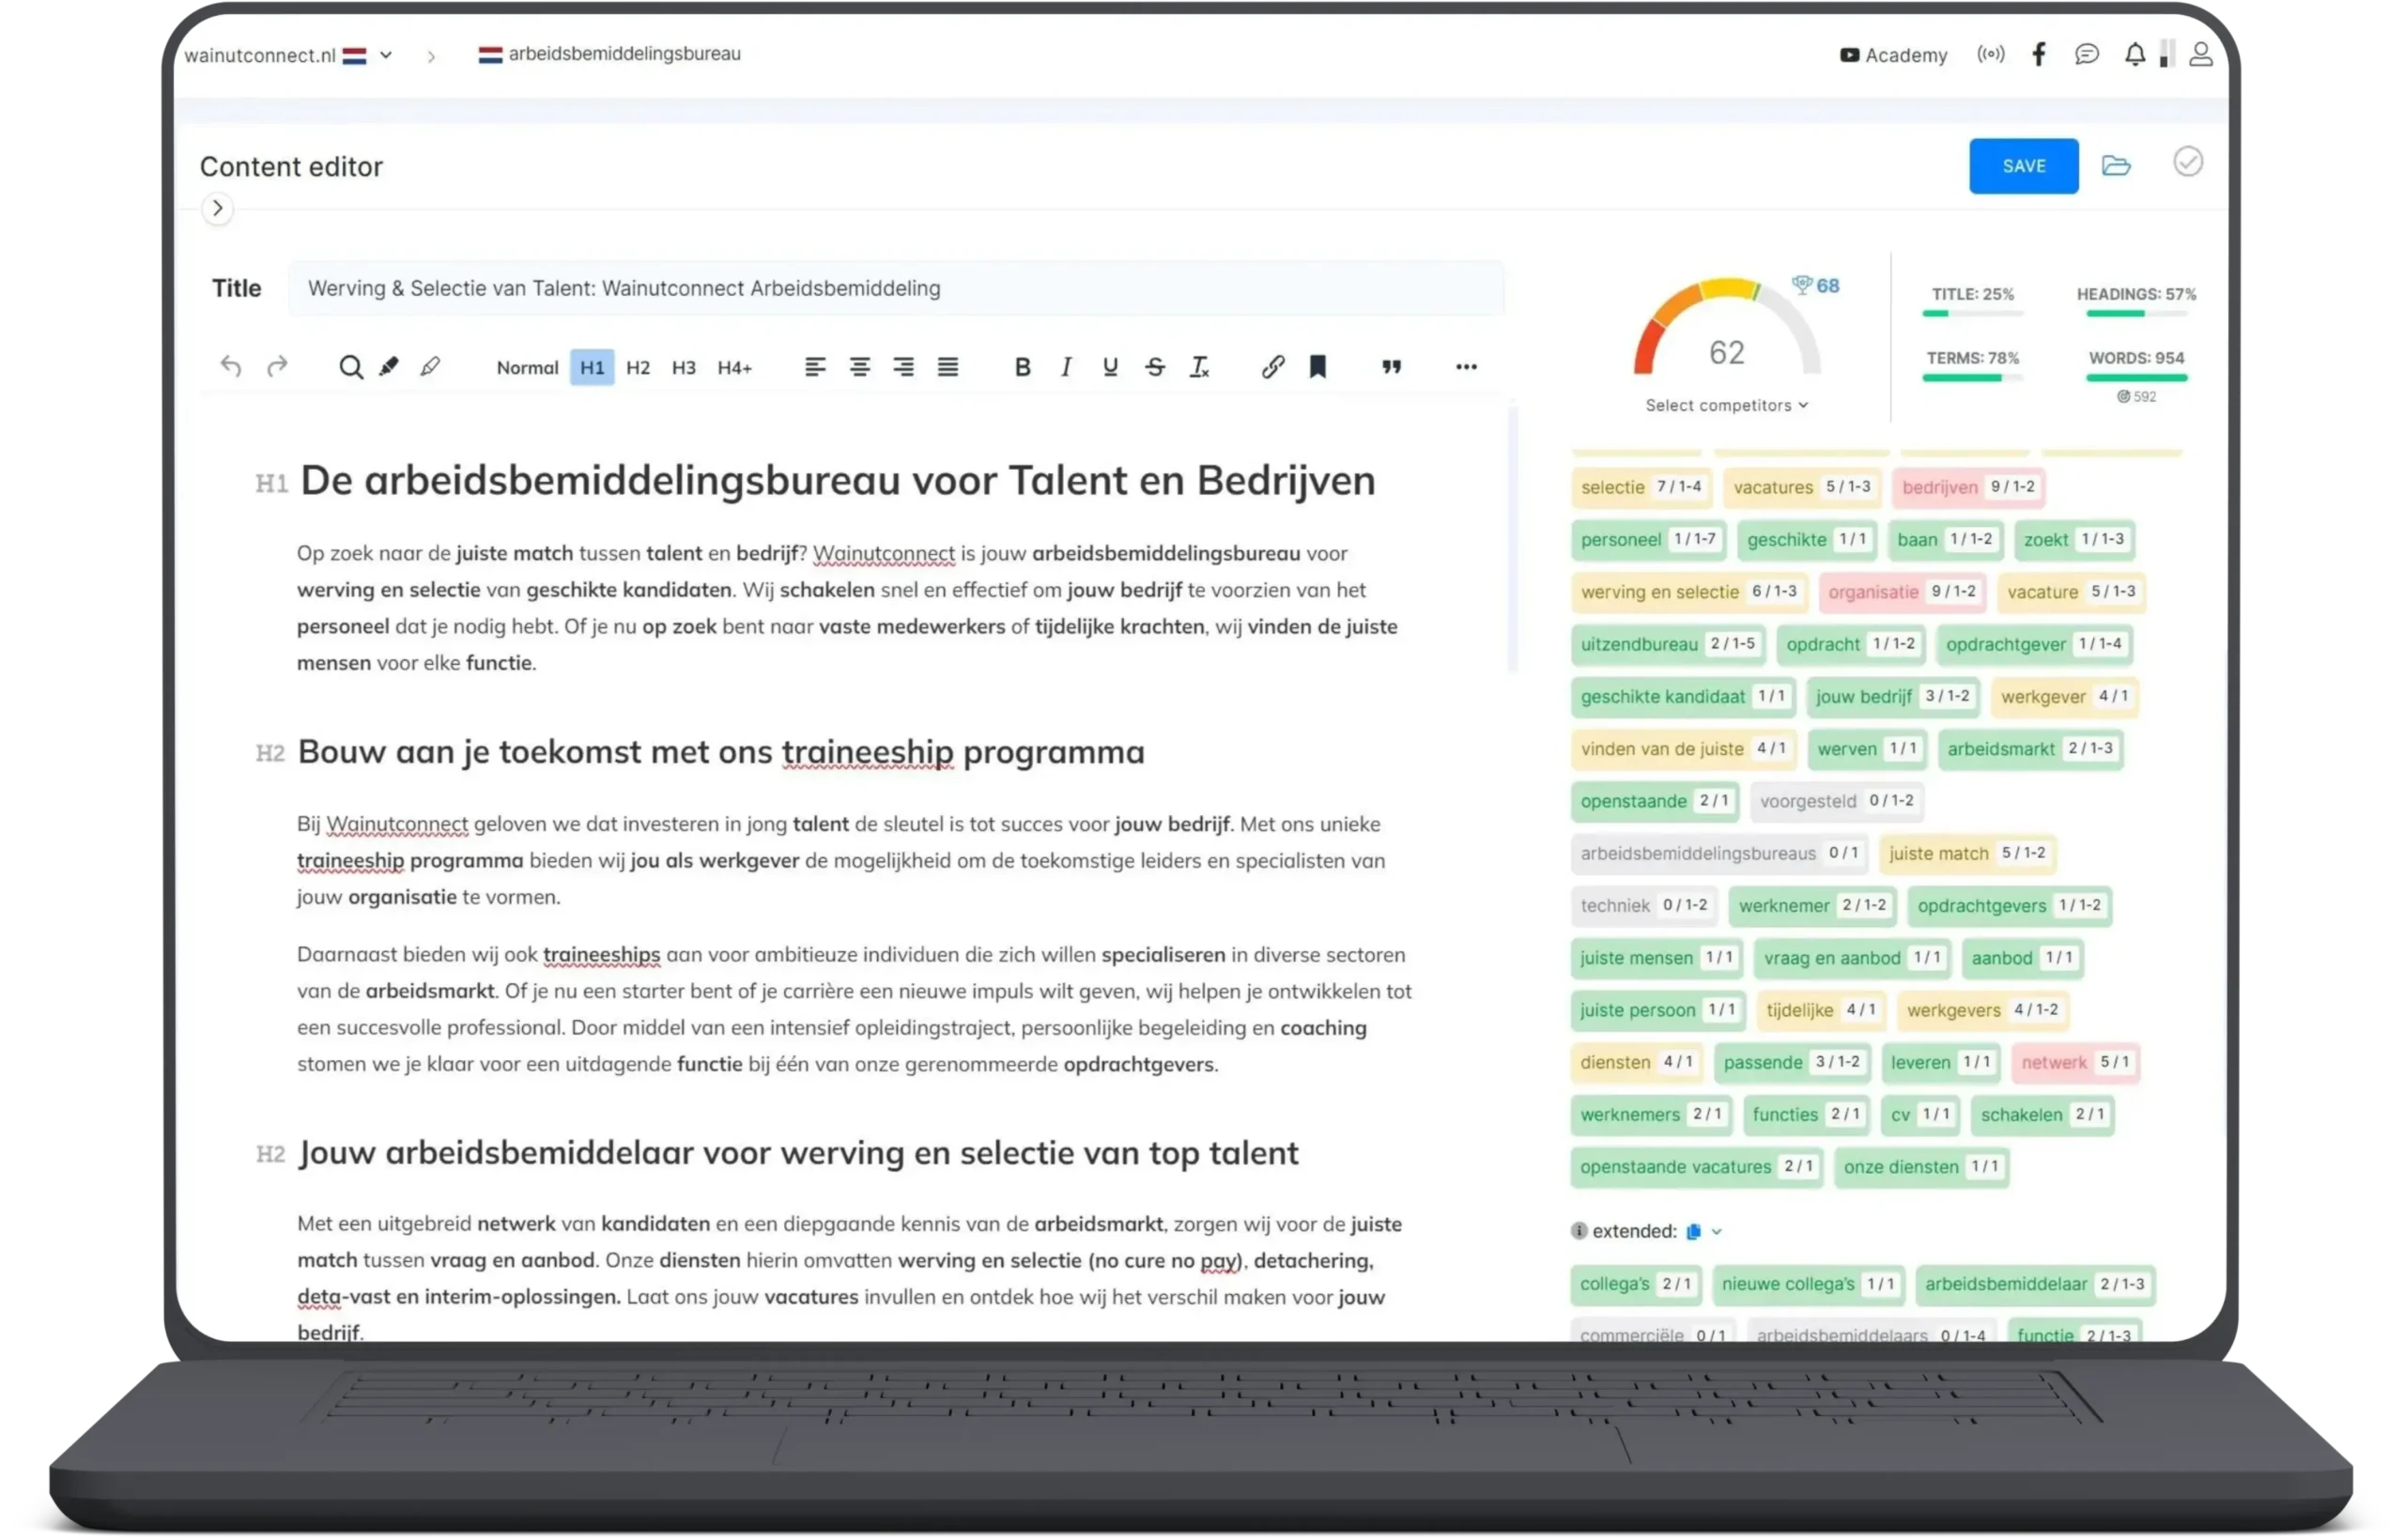Screen dimensions: 2404x1540
Task: Click the blockquote formatting icon
Action: pyautogui.click(x=1393, y=366)
